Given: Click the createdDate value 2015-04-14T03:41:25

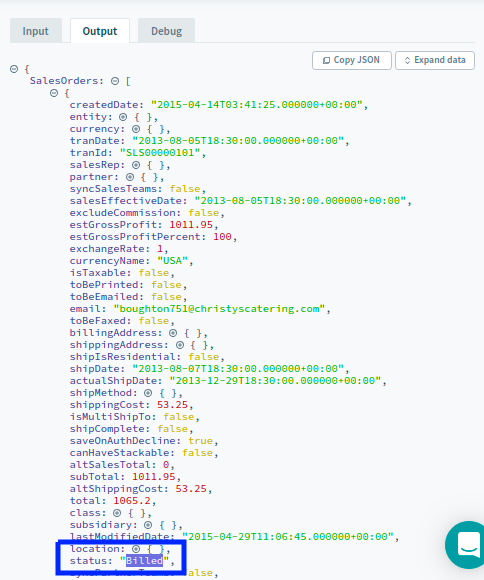Looking at the screenshot, I should 256,105.
